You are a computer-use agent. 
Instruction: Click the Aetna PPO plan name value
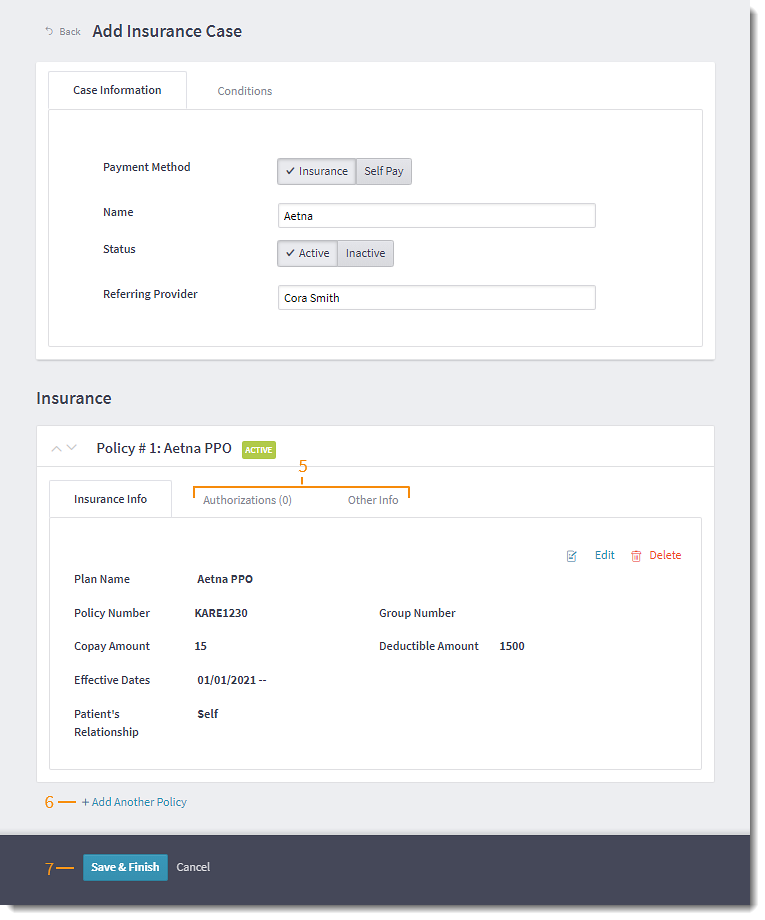coord(225,580)
